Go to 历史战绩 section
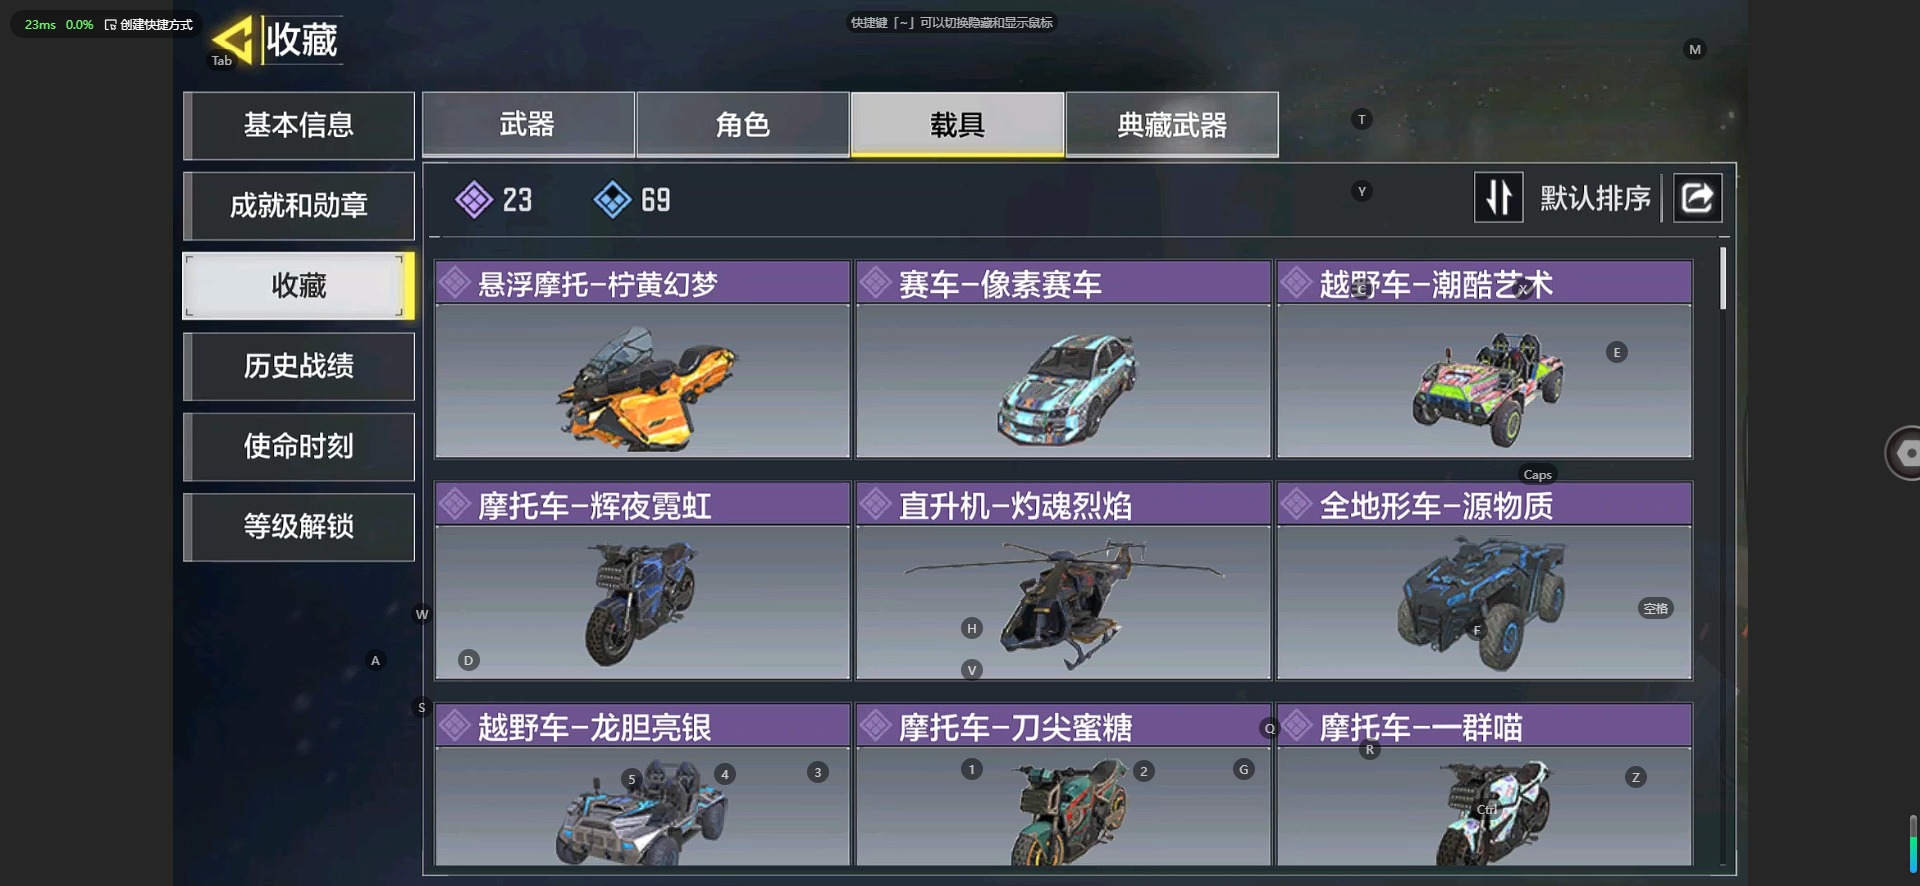Image resolution: width=1920 pixels, height=886 pixels. 299,366
